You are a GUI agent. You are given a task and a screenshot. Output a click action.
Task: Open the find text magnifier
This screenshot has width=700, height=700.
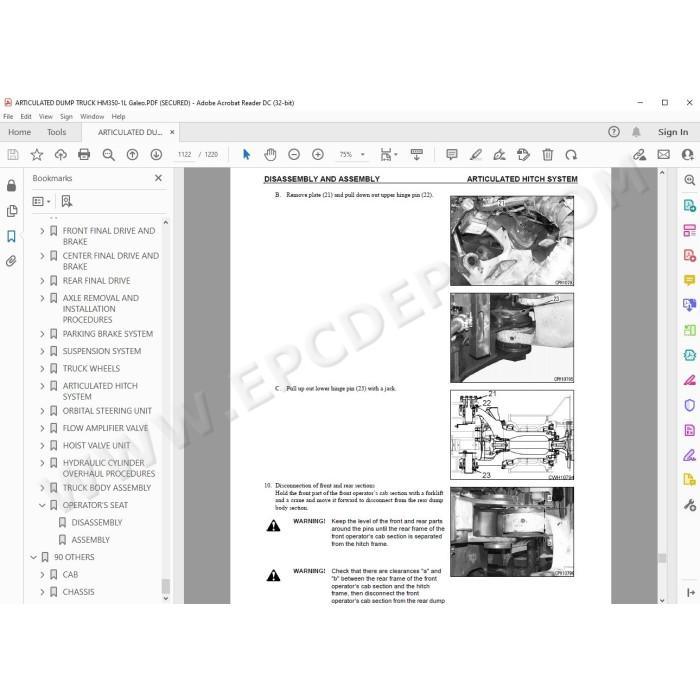pyautogui.click(x=108, y=154)
